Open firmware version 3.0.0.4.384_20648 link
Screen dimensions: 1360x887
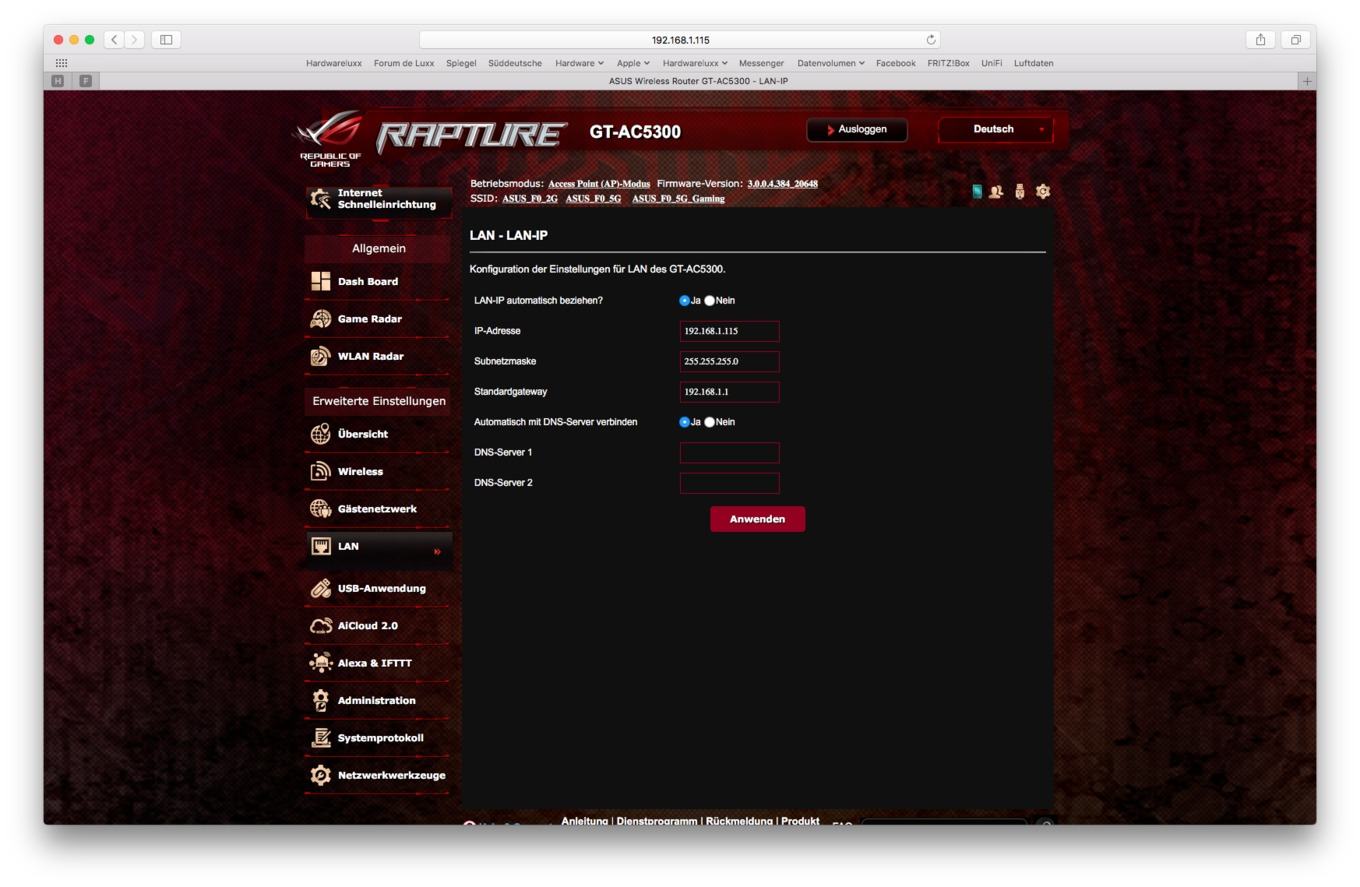click(x=782, y=184)
